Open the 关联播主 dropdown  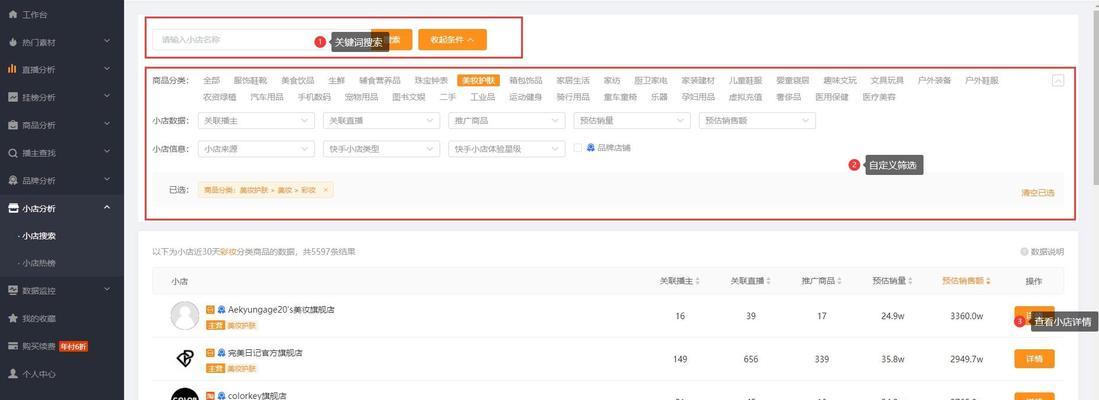tap(256, 120)
